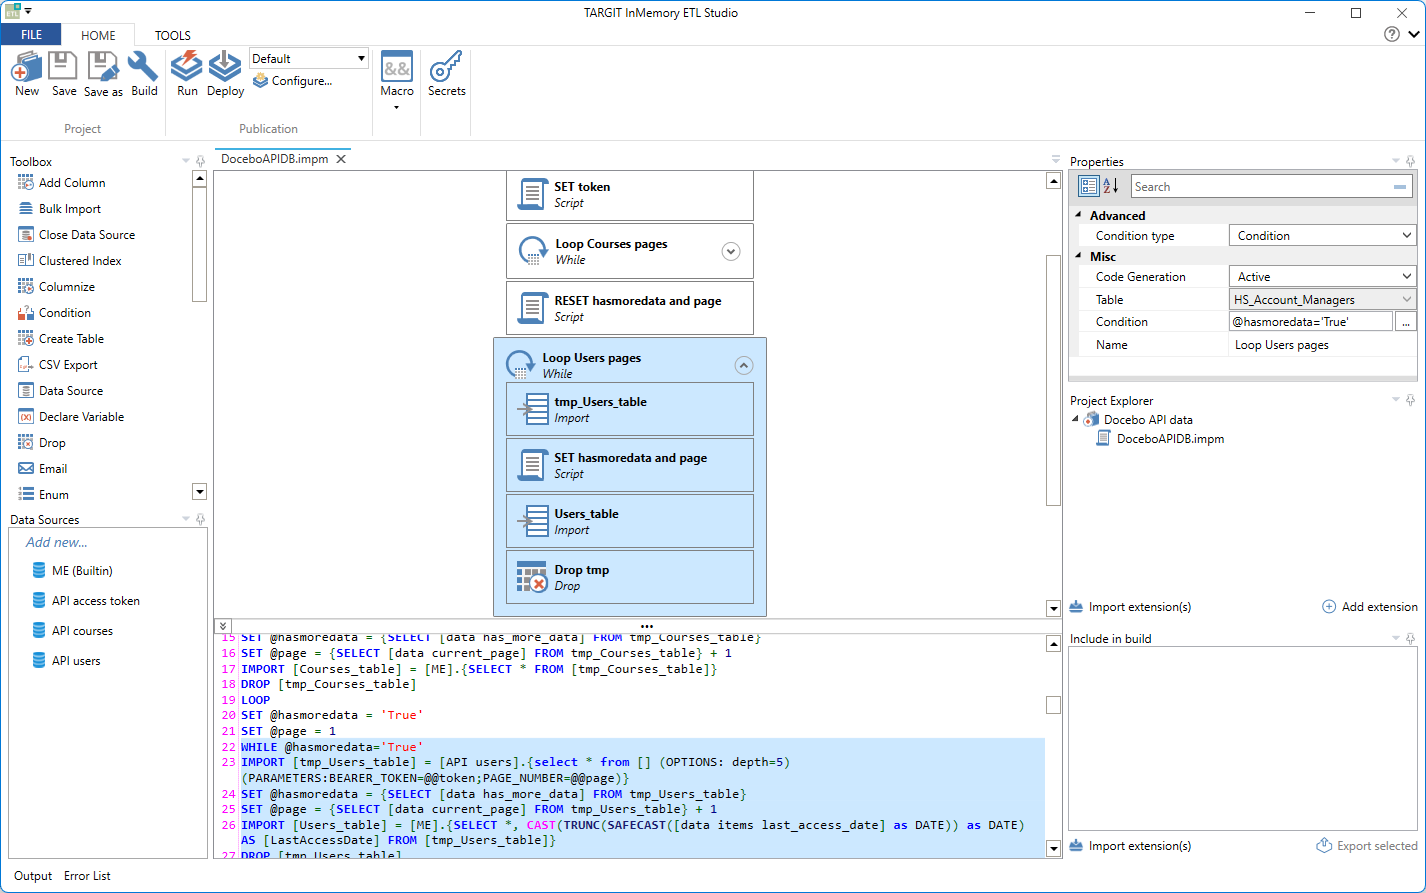The width and height of the screenshot is (1426, 893).
Task: Click the Save icon in ribbon
Action: 63,67
